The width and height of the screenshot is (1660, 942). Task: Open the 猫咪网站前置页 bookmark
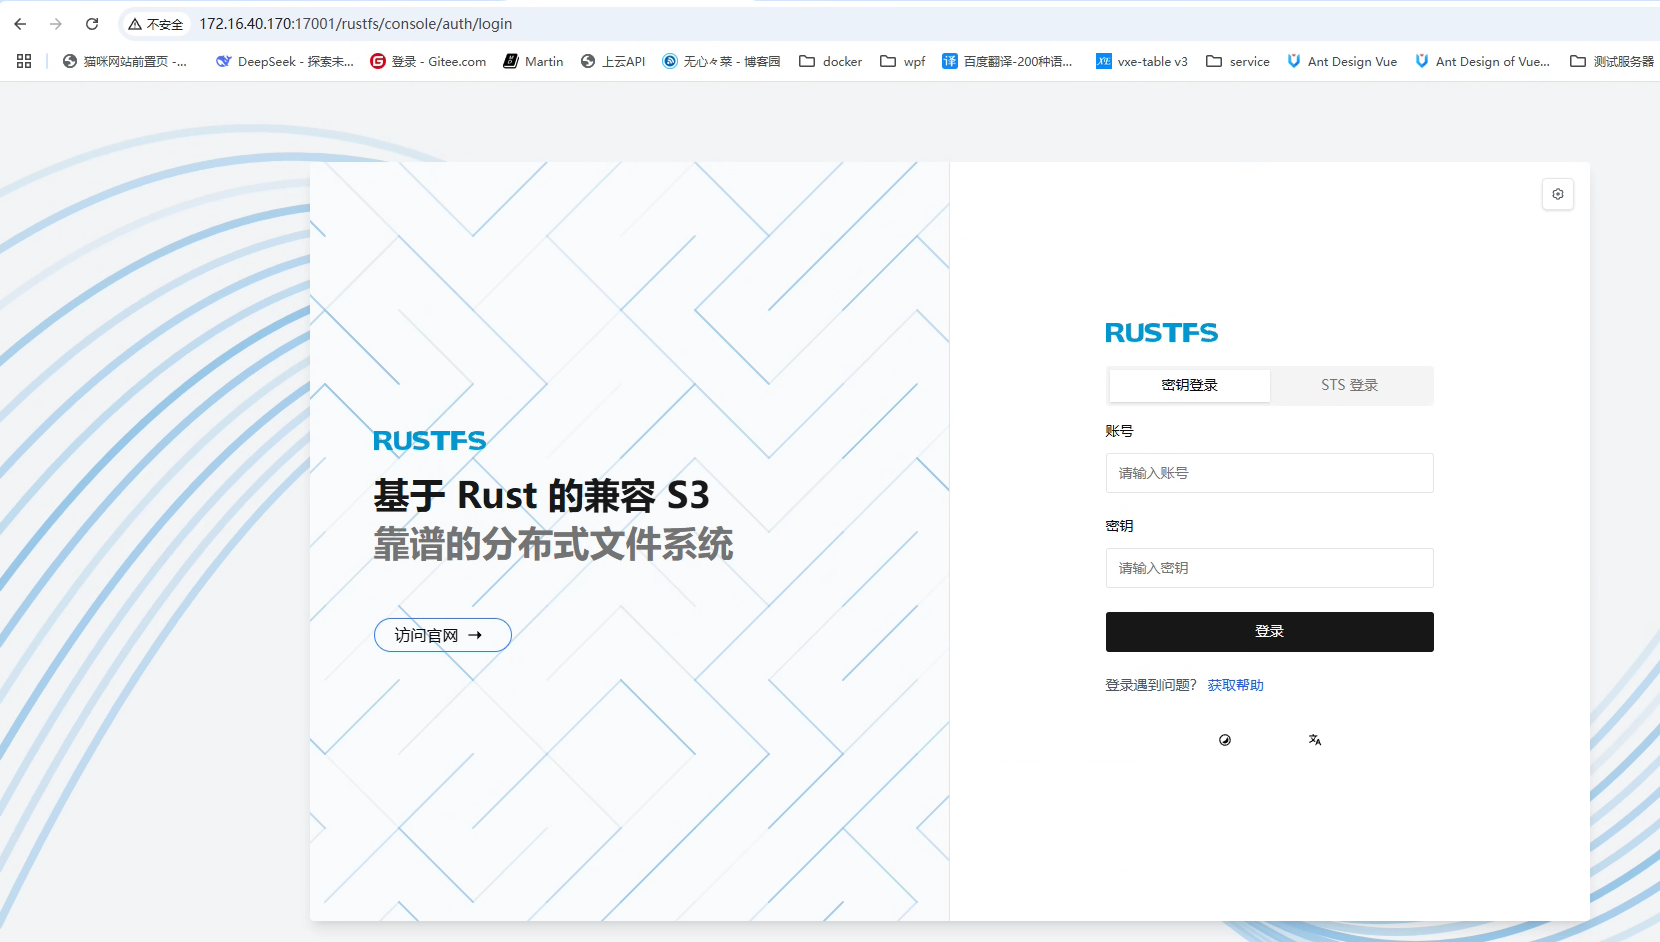pos(125,61)
